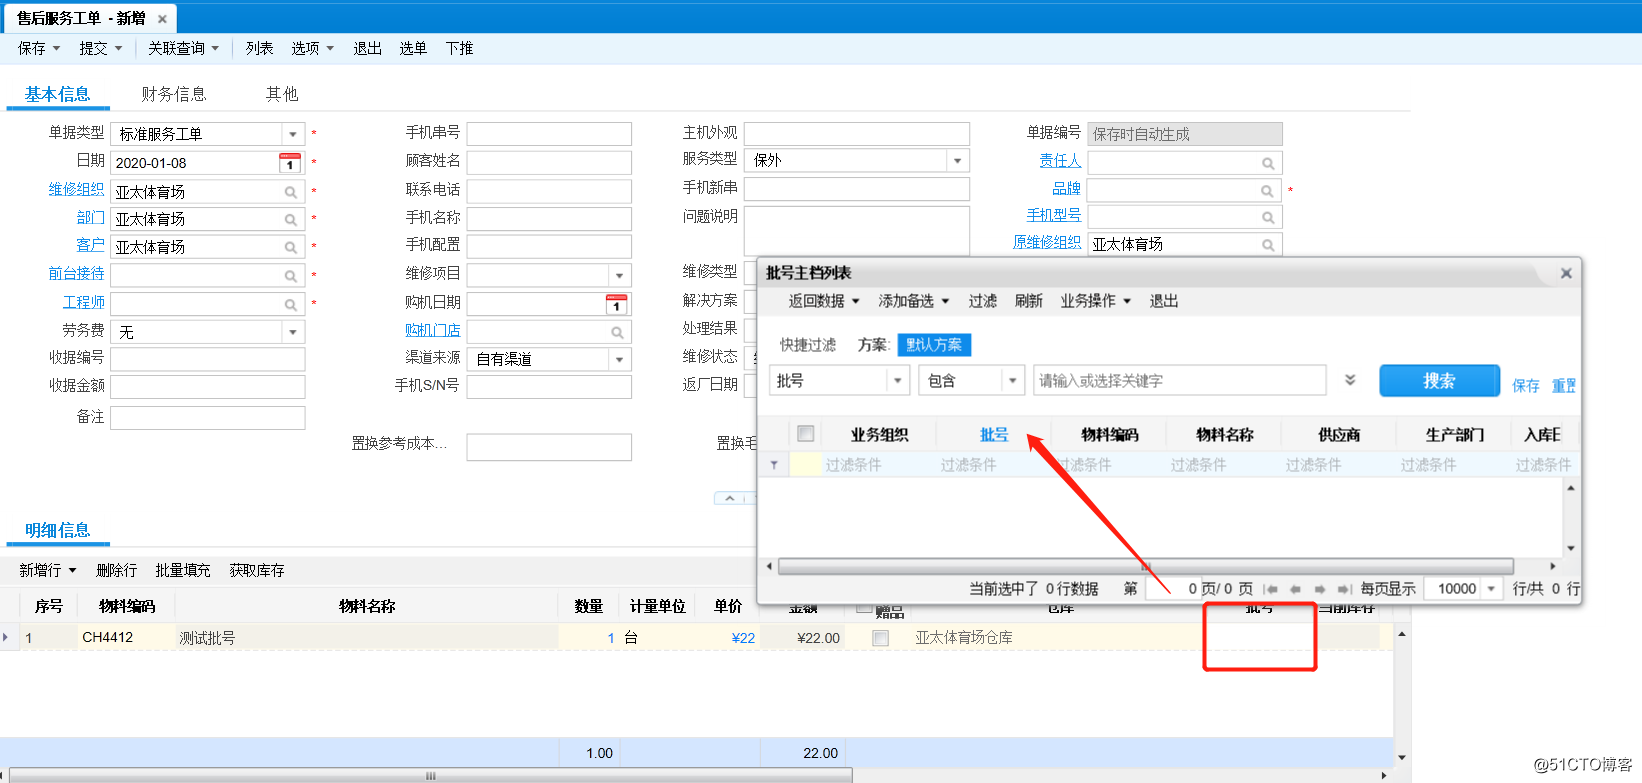The width and height of the screenshot is (1642, 783).
Task: Open 维修项目 dropdown
Action: (620, 275)
